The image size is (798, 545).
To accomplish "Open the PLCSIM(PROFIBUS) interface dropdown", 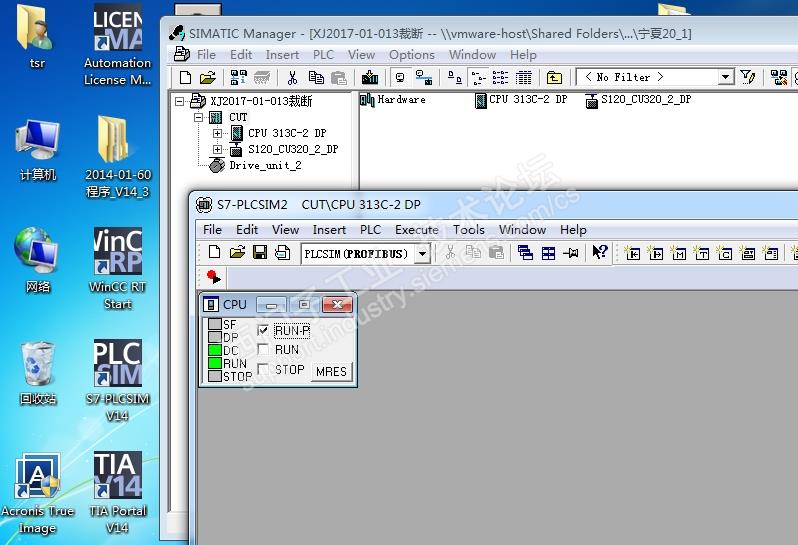I will pos(422,253).
